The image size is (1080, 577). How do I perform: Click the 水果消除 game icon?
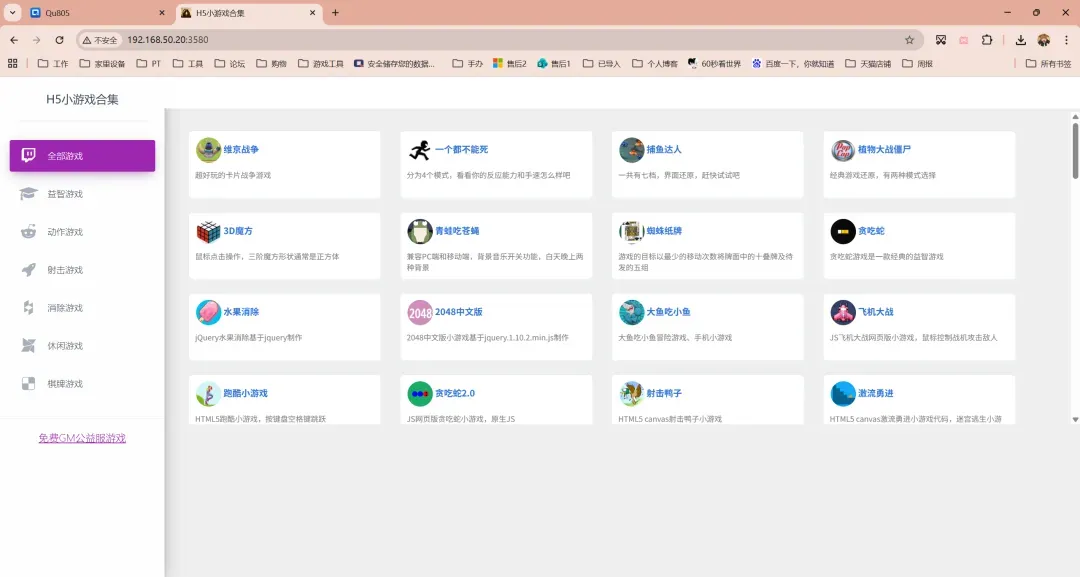click(x=208, y=313)
